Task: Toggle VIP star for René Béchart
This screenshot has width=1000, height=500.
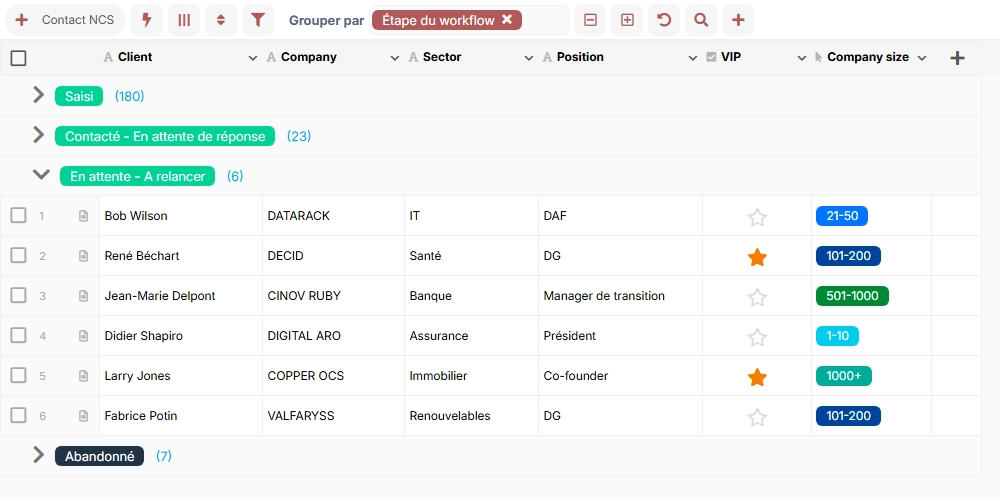Action: pyautogui.click(x=757, y=257)
